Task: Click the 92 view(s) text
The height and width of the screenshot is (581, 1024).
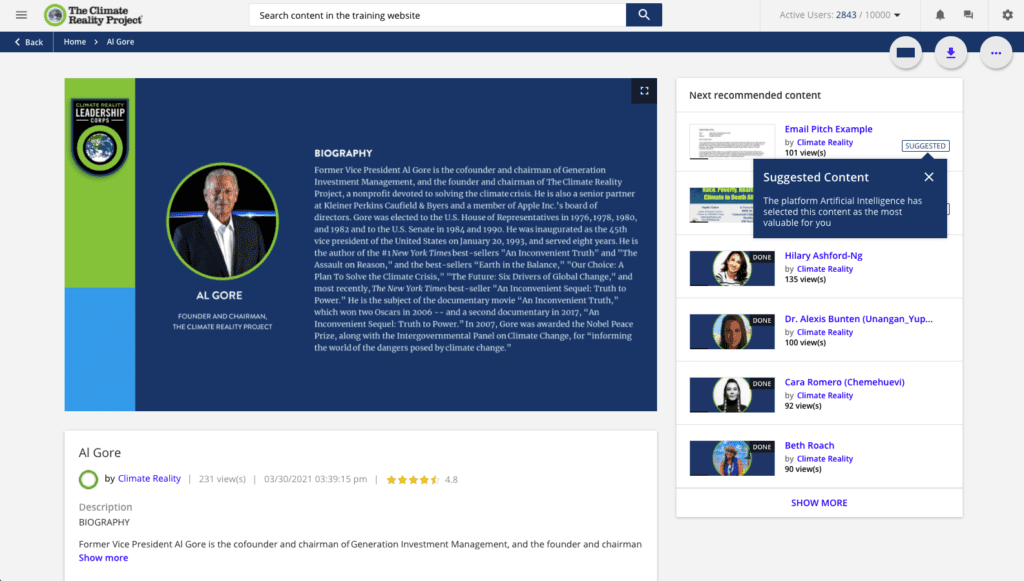Action: [x=803, y=406]
